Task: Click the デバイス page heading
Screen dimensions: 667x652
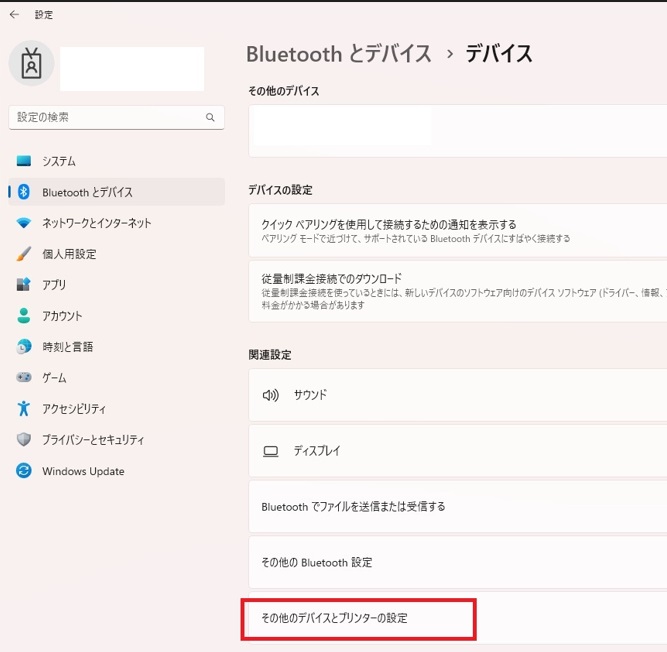Action: [x=499, y=54]
